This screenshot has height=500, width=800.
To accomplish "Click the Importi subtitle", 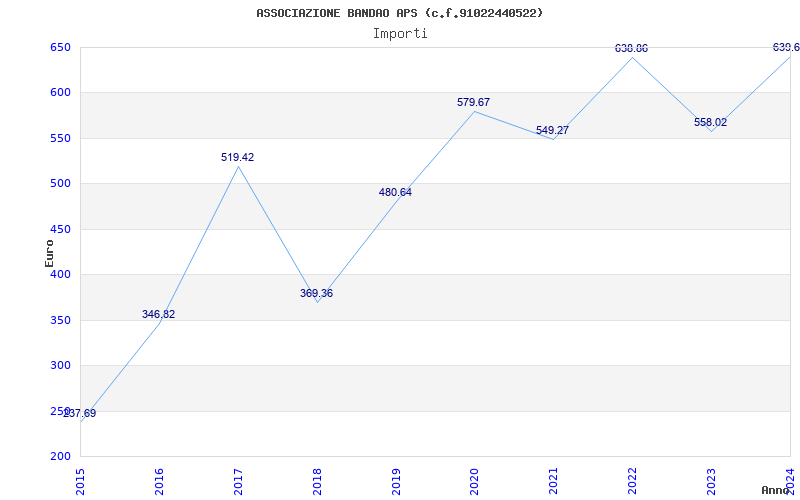I will pyautogui.click(x=399, y=34).
